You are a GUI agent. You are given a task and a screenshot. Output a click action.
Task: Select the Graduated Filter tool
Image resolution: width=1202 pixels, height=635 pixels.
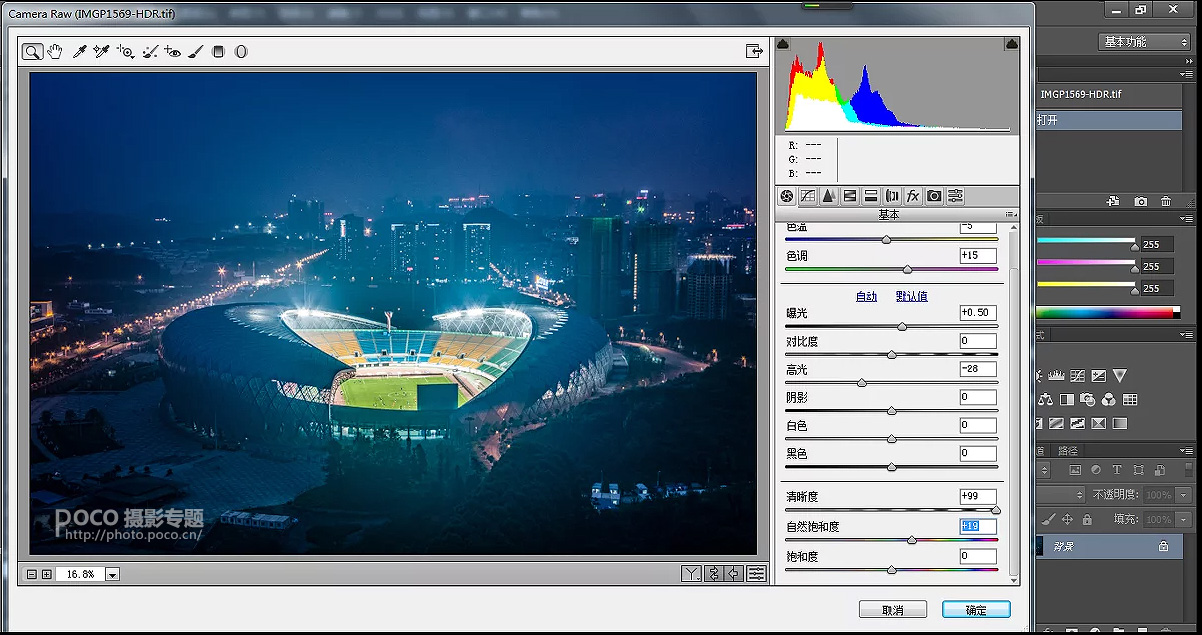point(219,51)
